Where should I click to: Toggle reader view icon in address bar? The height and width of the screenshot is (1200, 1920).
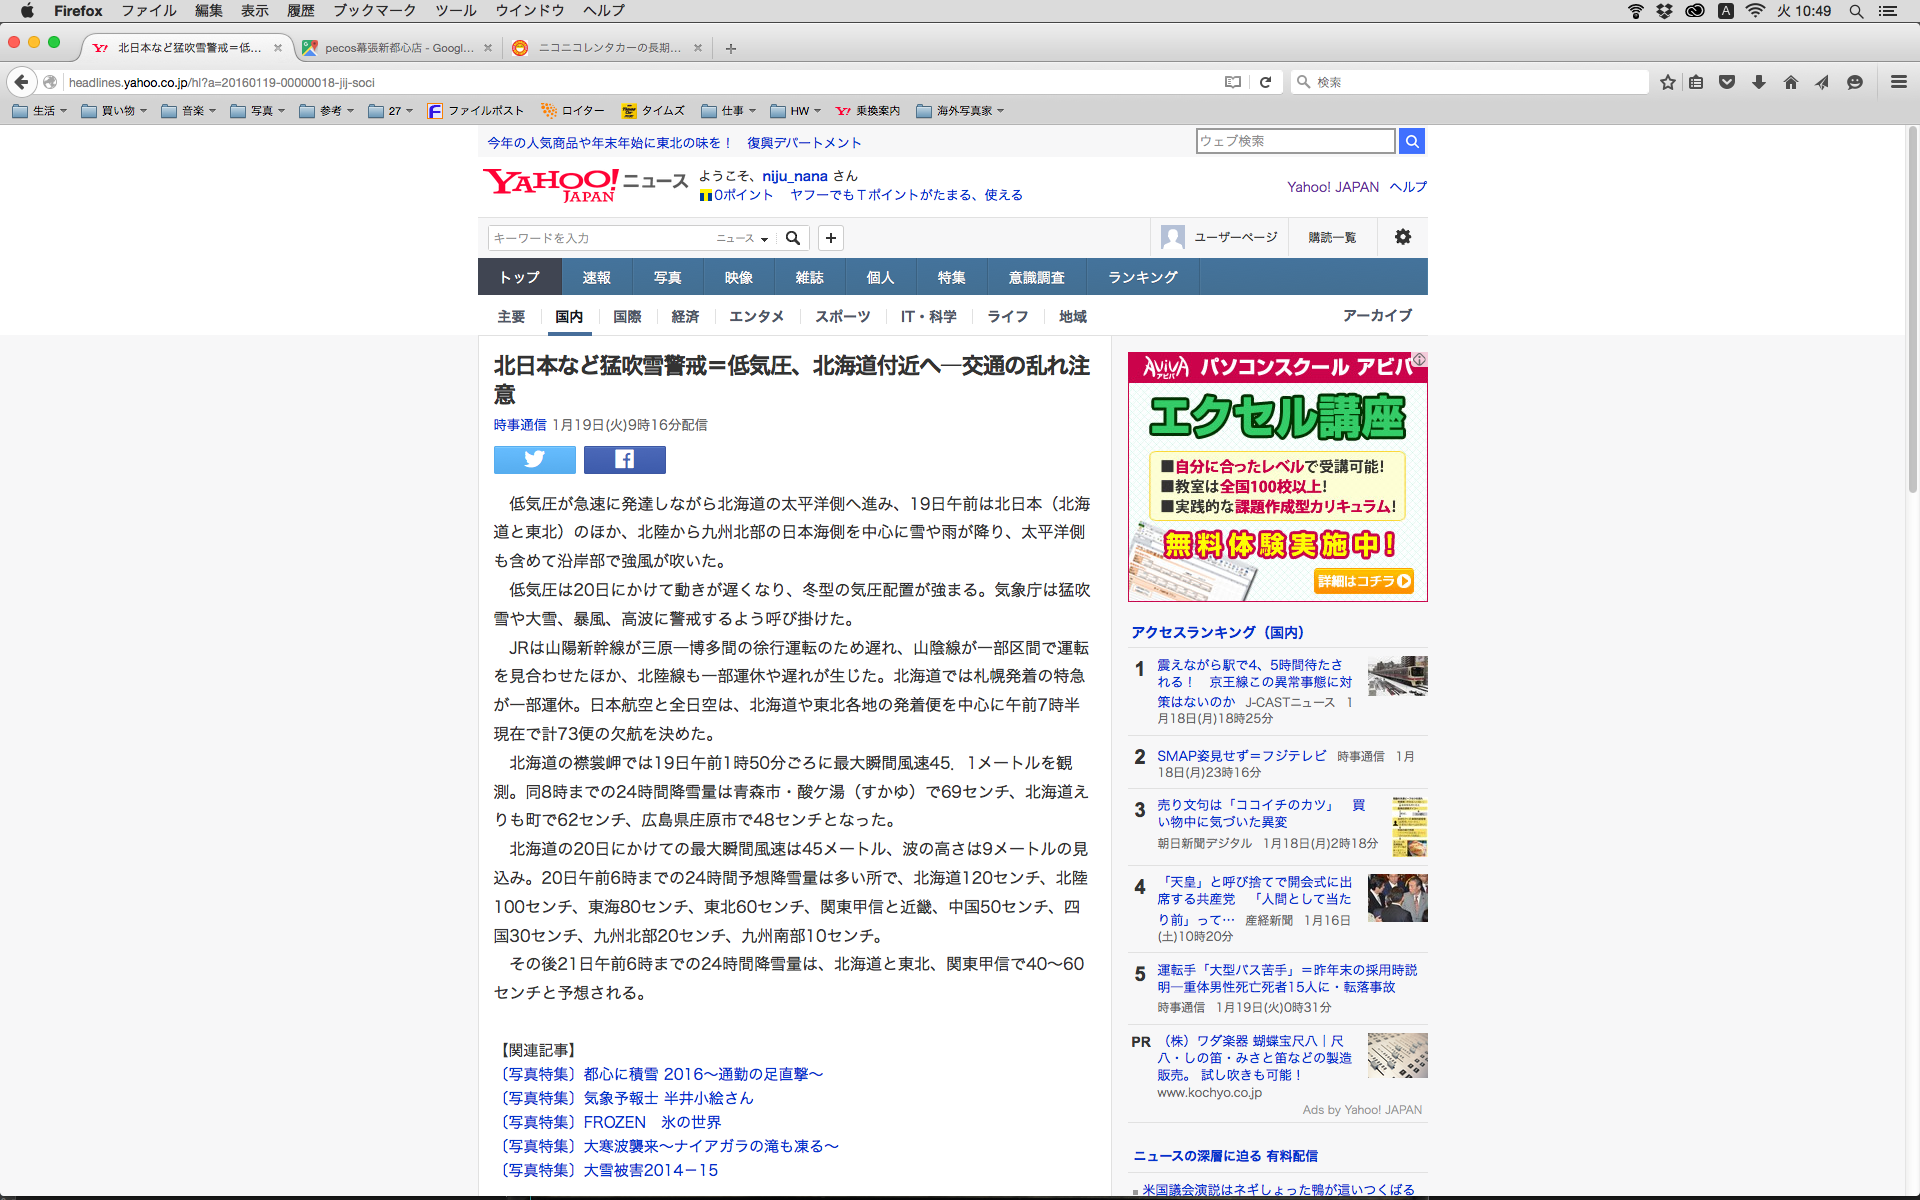click(1232, 82)
